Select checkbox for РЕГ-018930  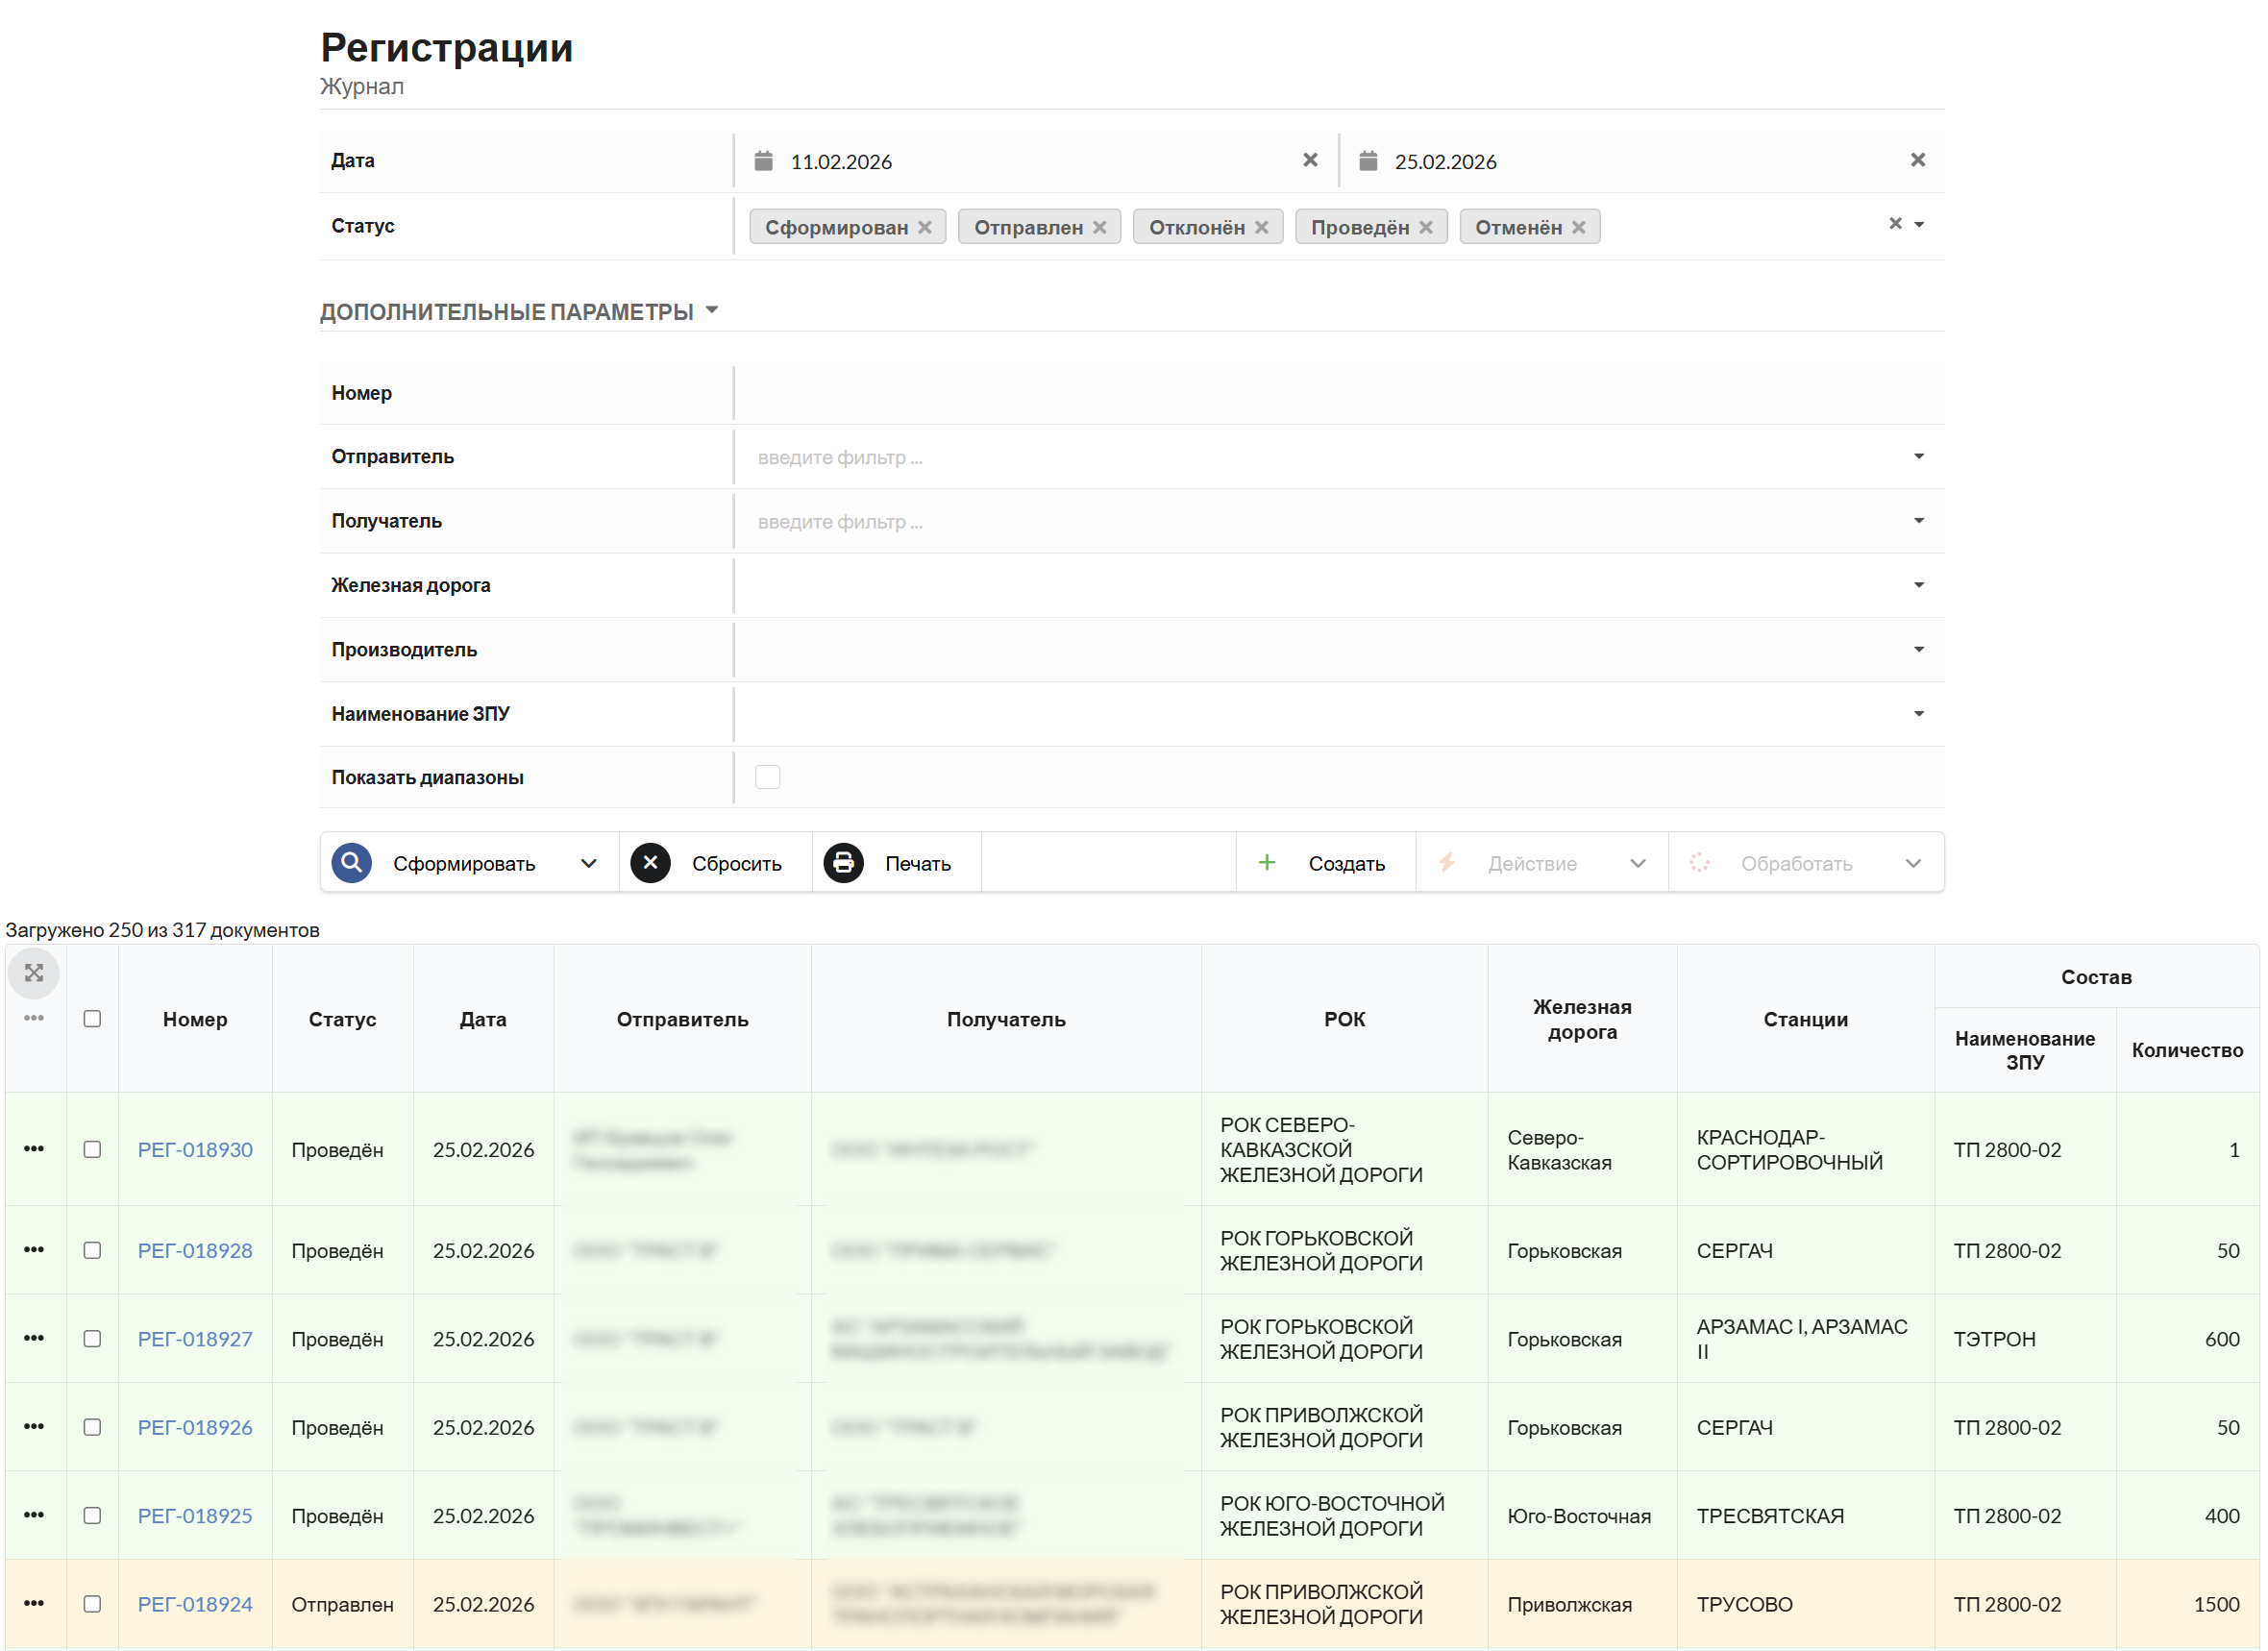[92, 1149]
